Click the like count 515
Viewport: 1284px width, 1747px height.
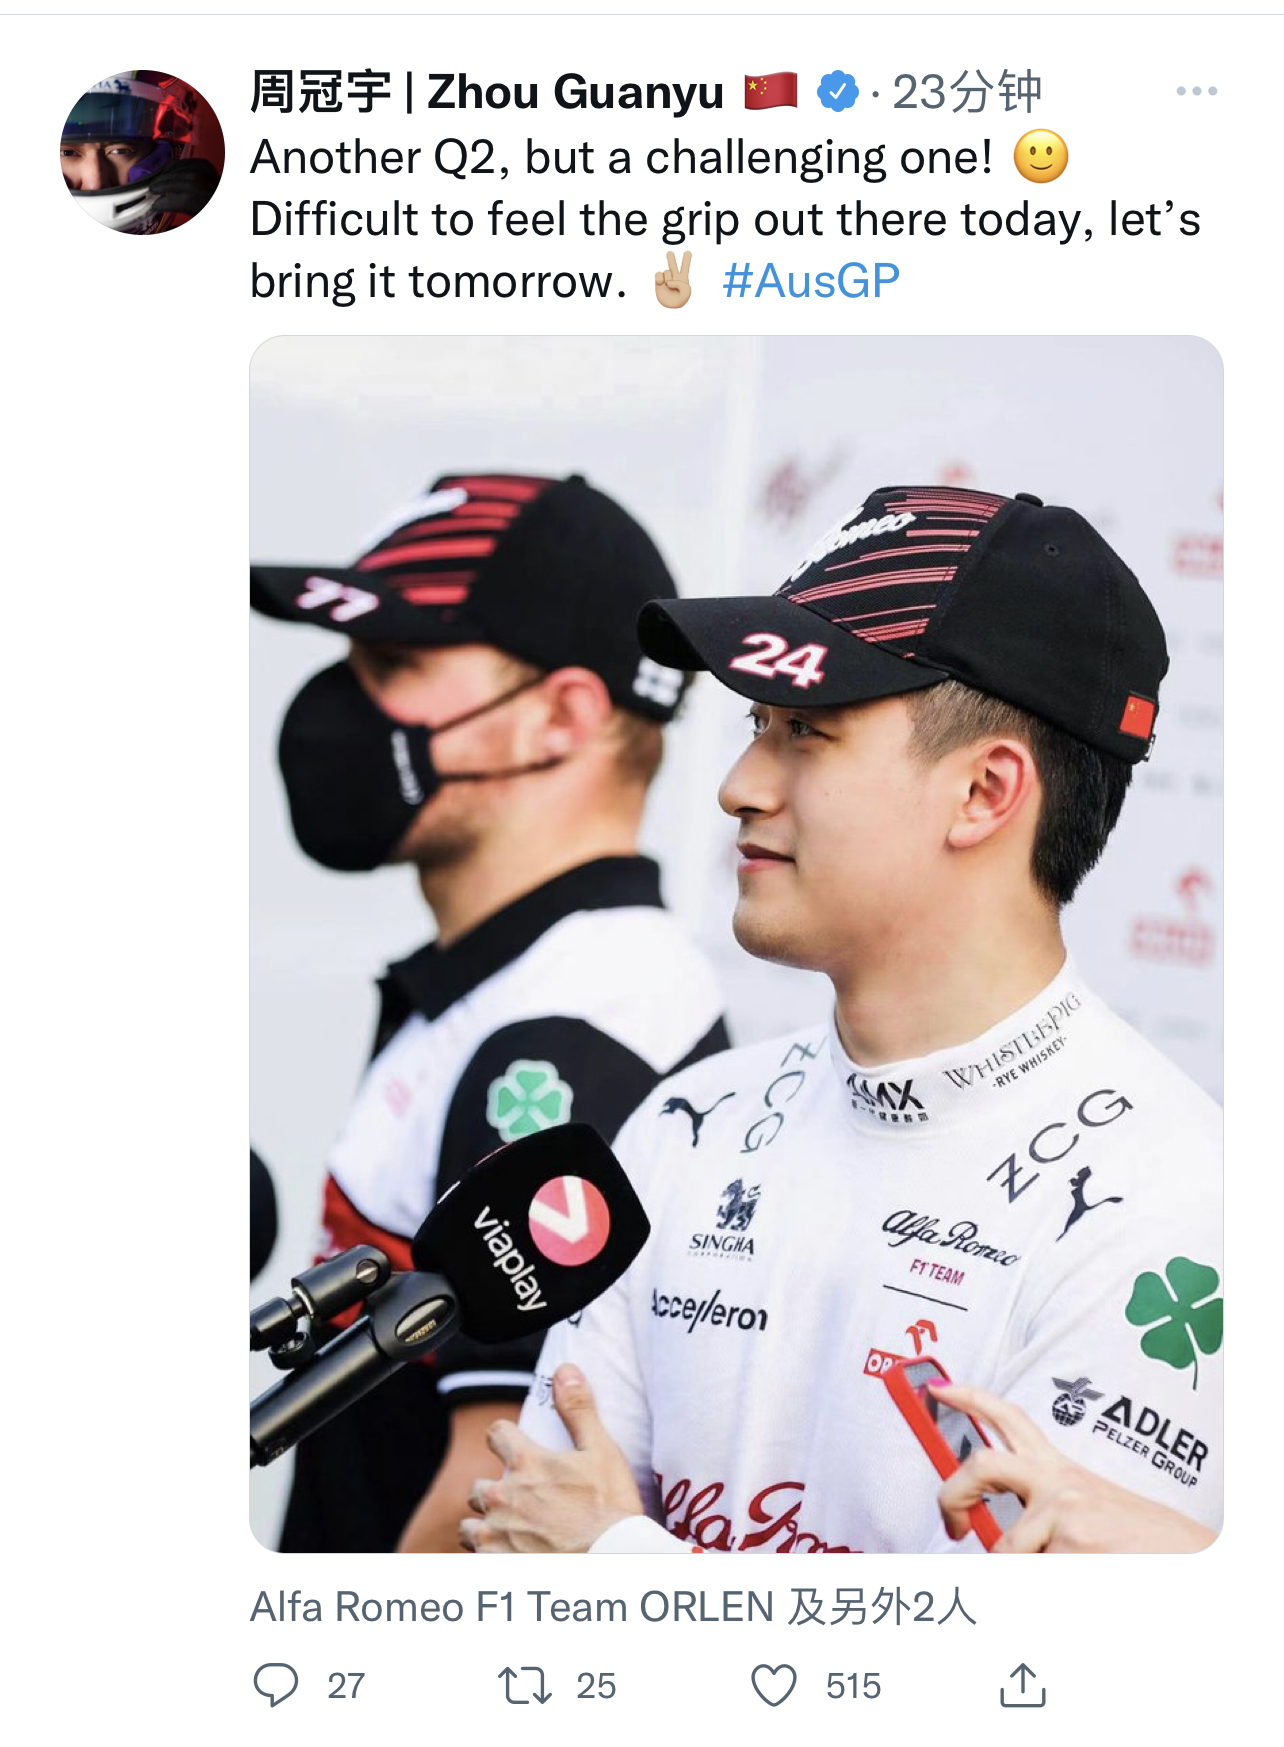[x=853, y=1686]
